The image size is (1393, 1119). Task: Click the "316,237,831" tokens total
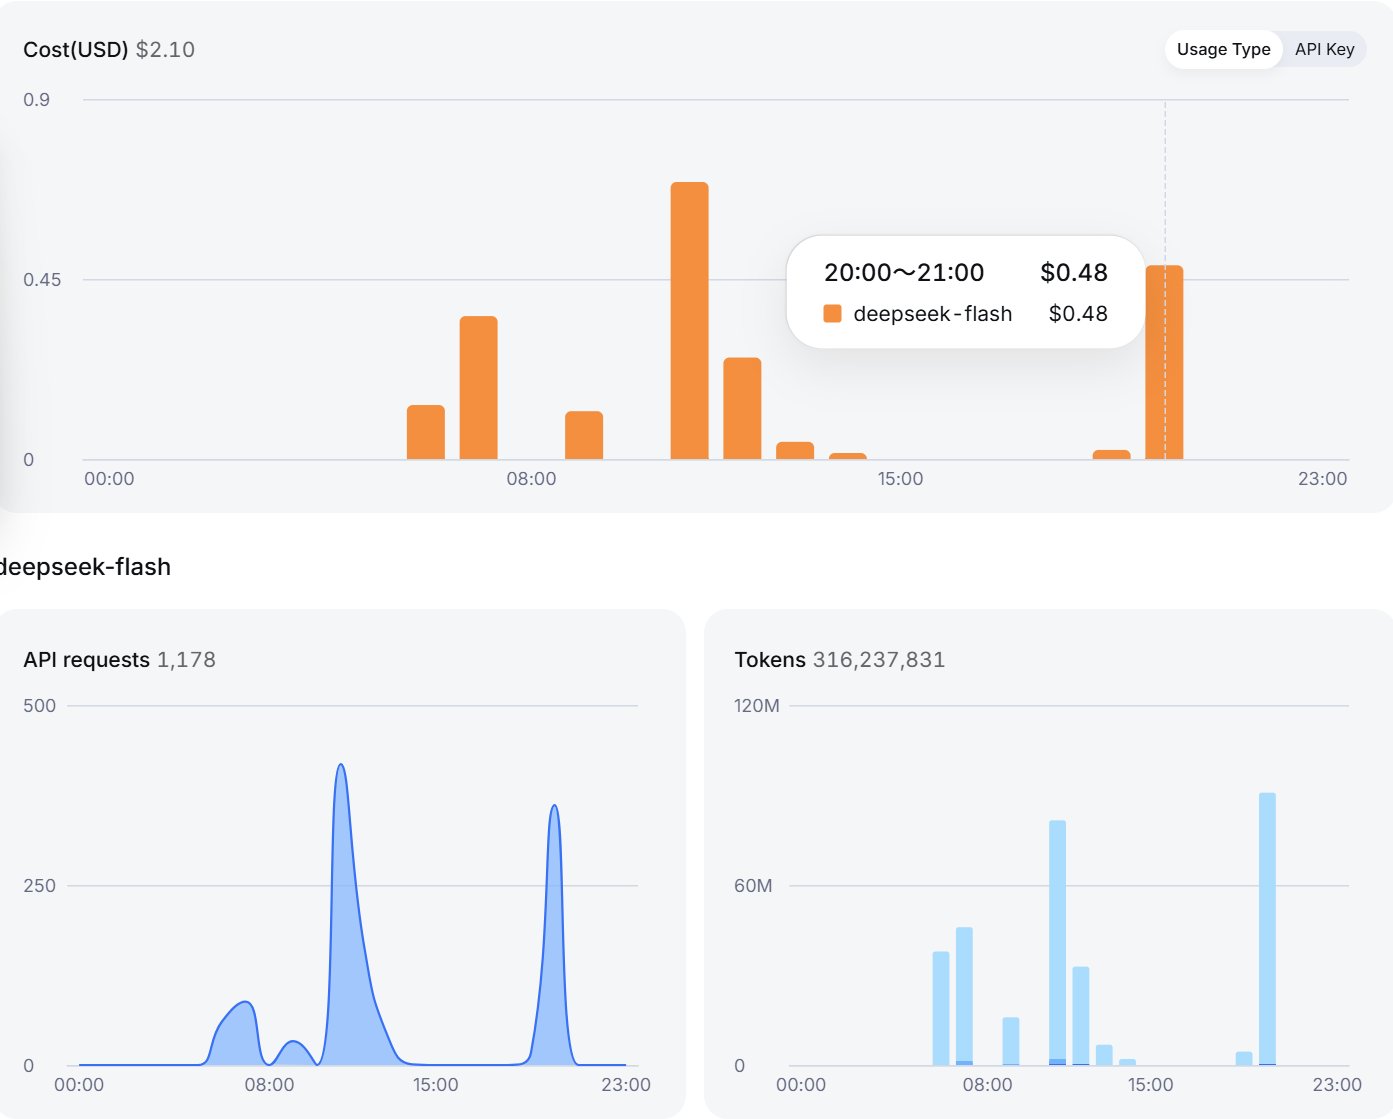tap(879, 660)
